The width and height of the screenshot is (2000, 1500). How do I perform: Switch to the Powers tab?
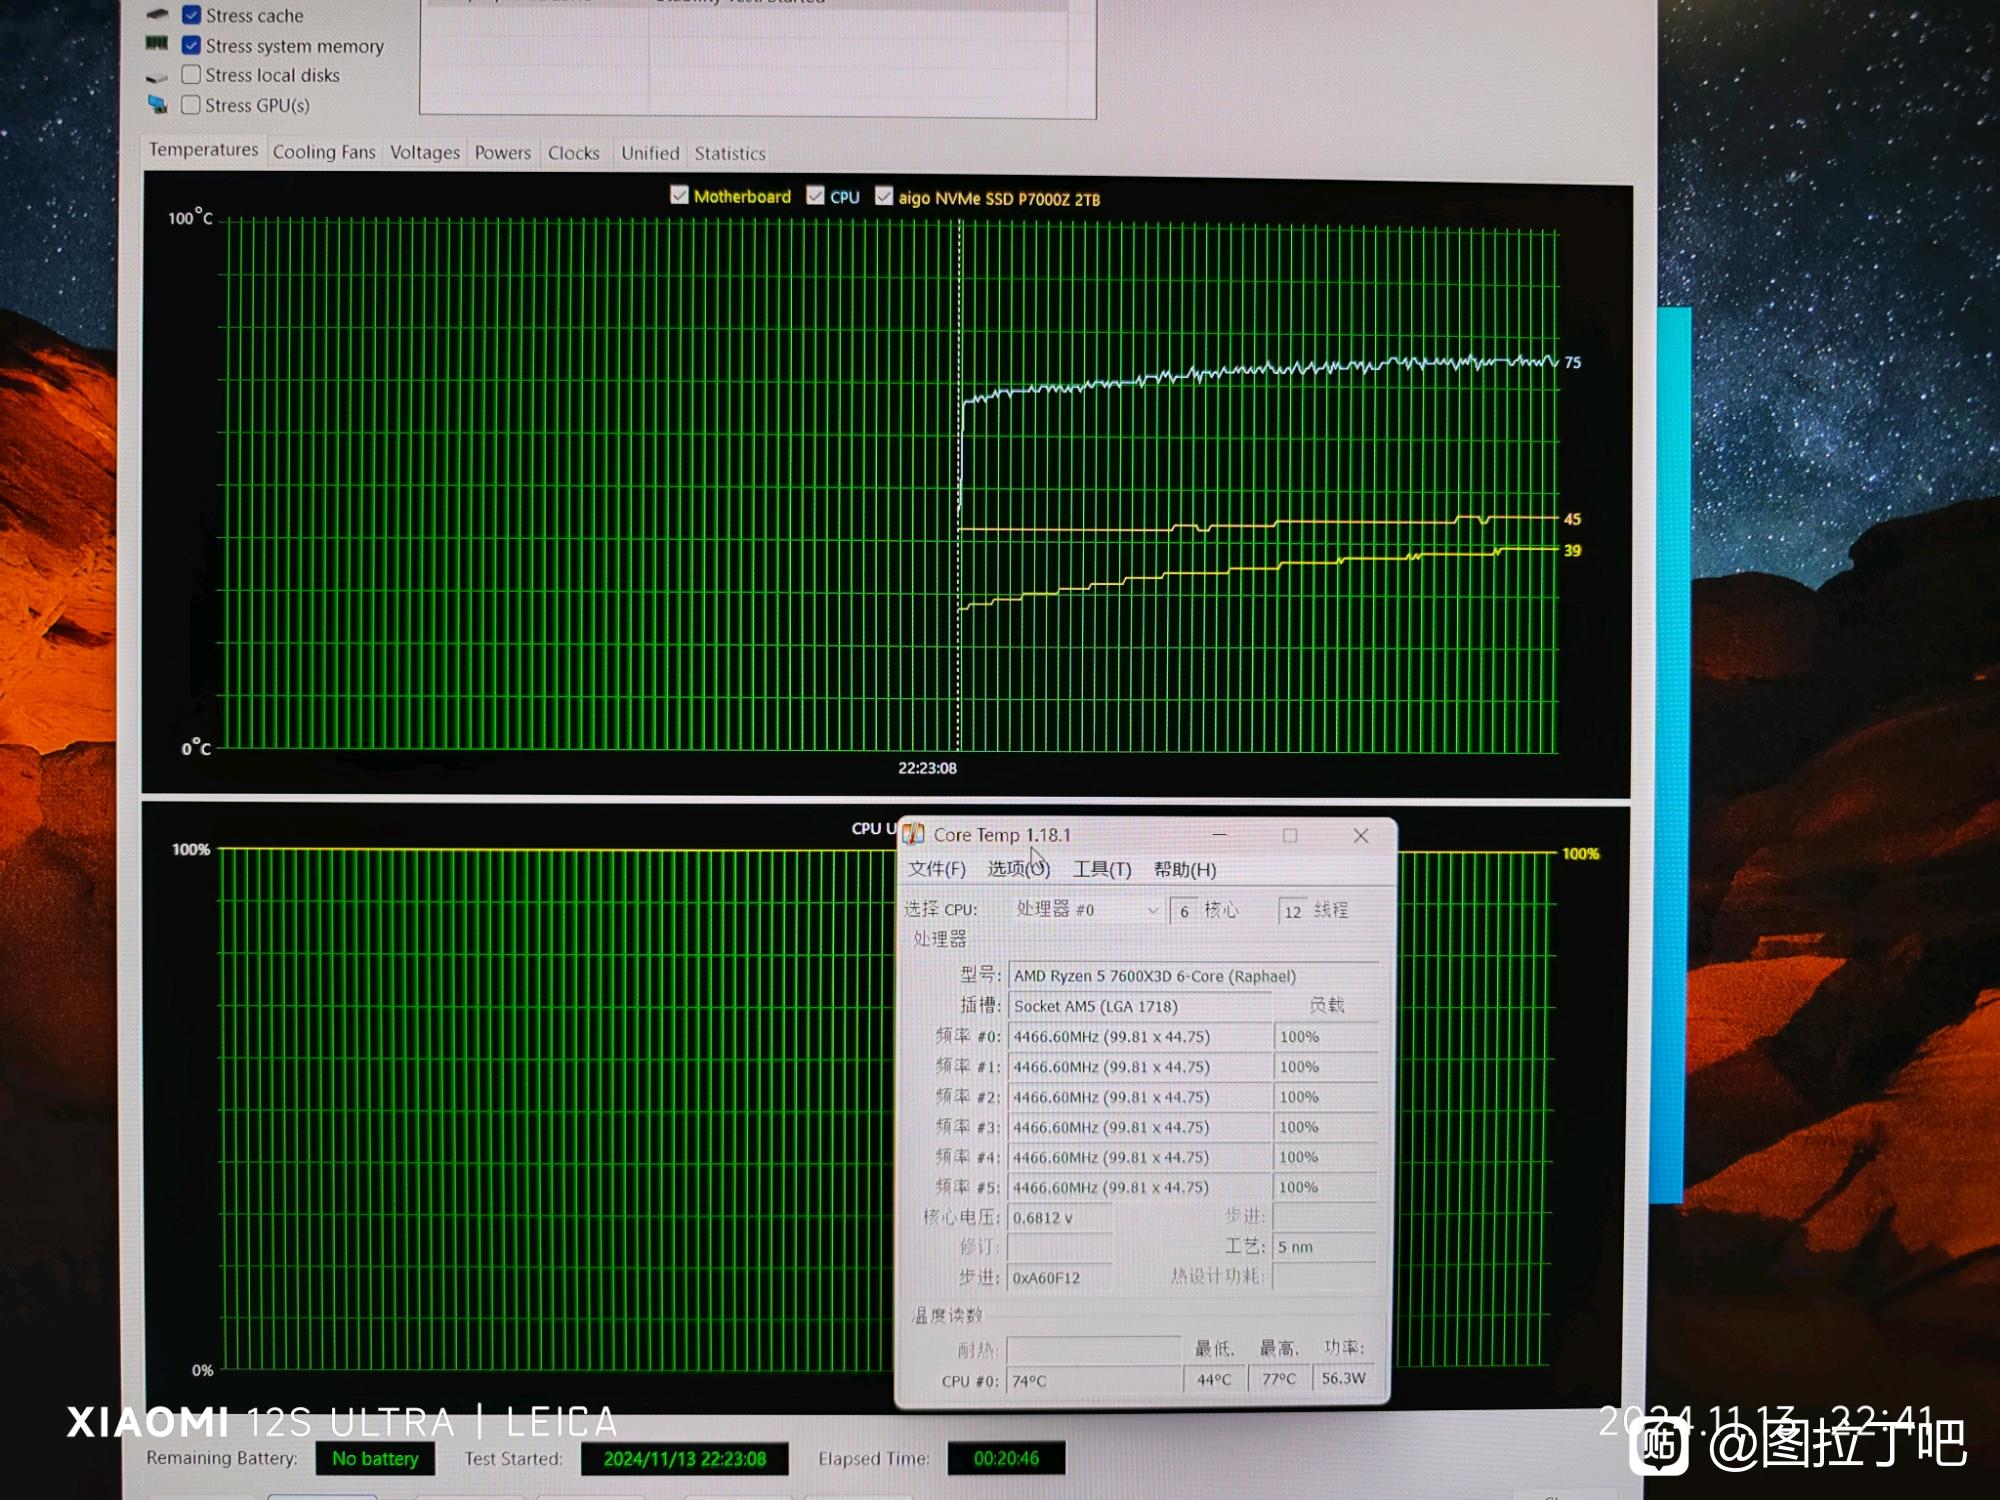[x=502, y=153]
